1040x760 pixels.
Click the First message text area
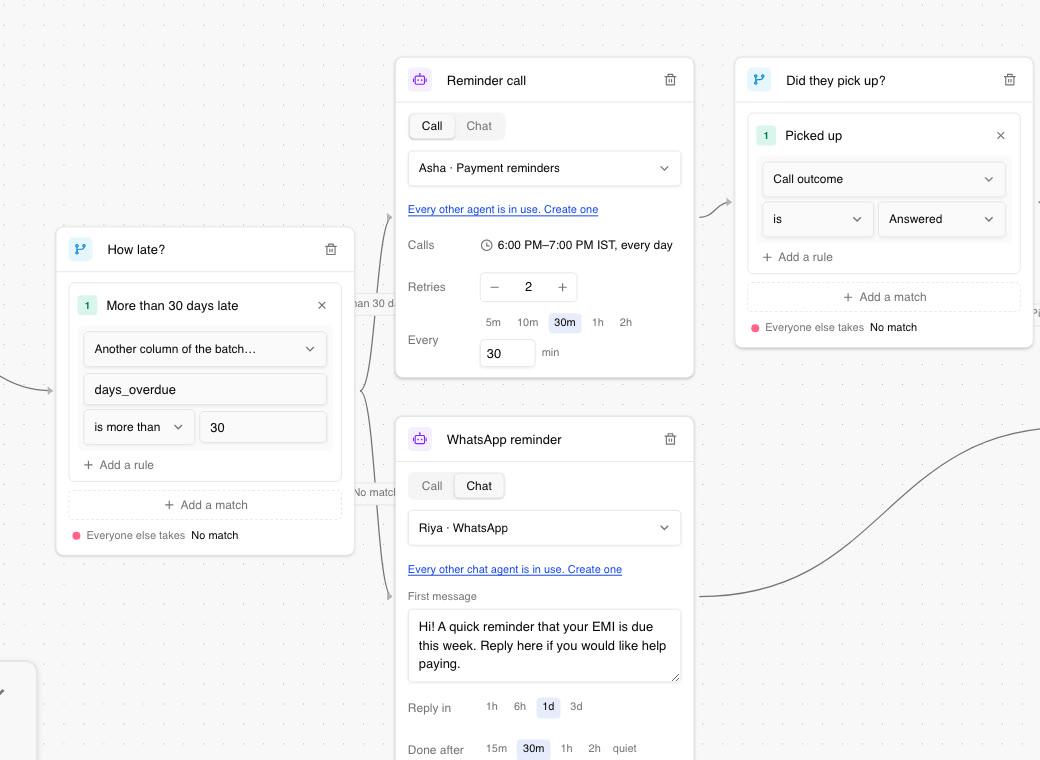(544, 645)
